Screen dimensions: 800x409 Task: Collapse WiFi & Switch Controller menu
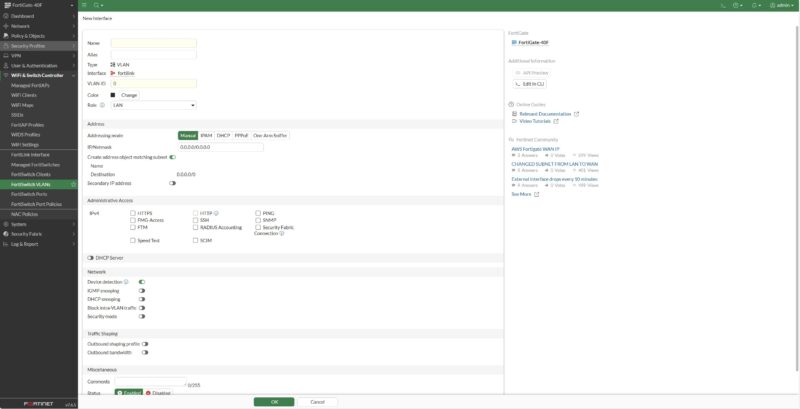coord(39,75)
